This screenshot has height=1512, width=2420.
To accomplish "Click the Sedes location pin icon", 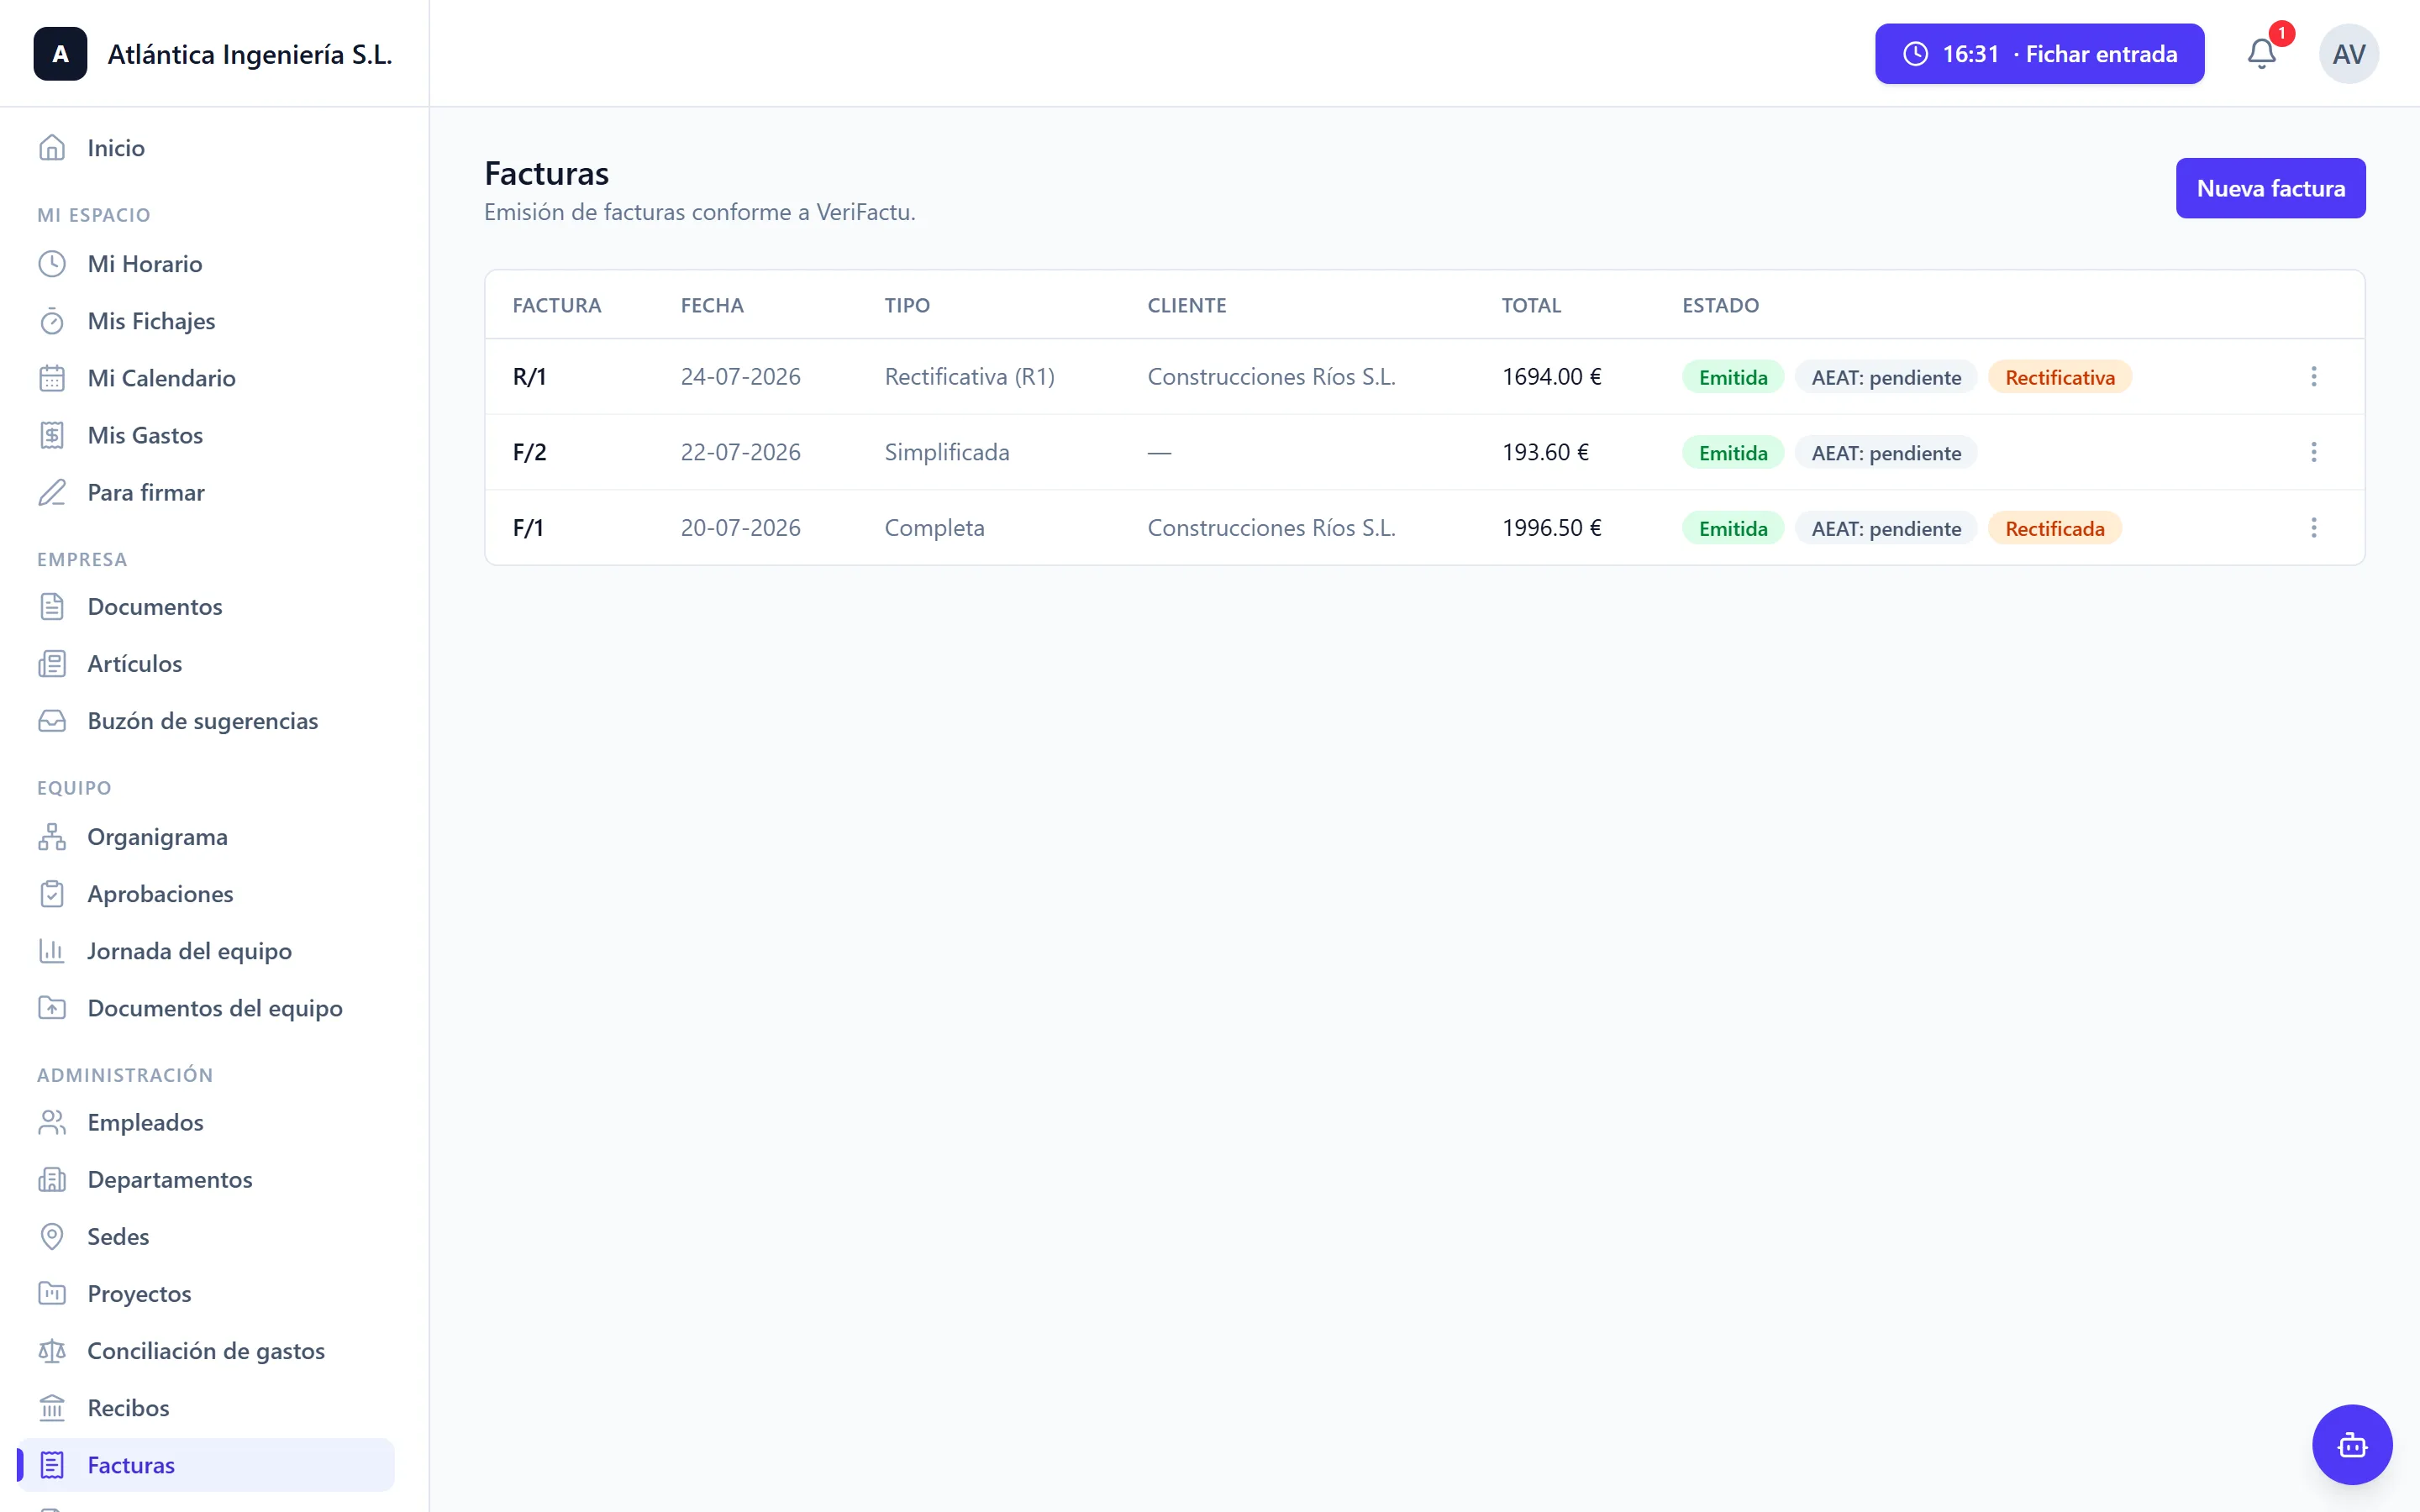I will [52, 1237].
